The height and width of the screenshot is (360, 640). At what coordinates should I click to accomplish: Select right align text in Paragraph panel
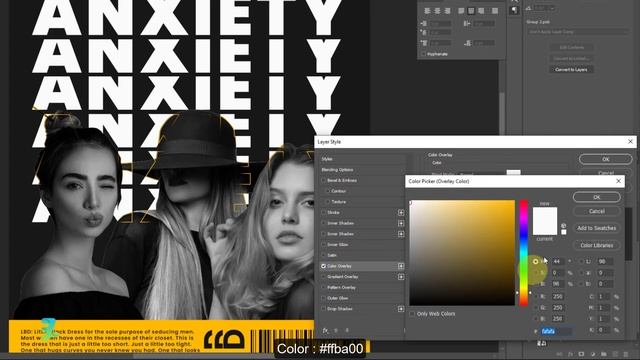point(447,11)
